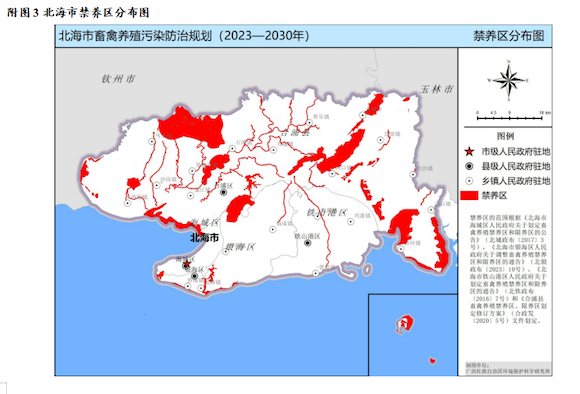Select the 铁山港区 county seat marker
The height and width of the screenshot is (394, 580).
tap(307, 243)
